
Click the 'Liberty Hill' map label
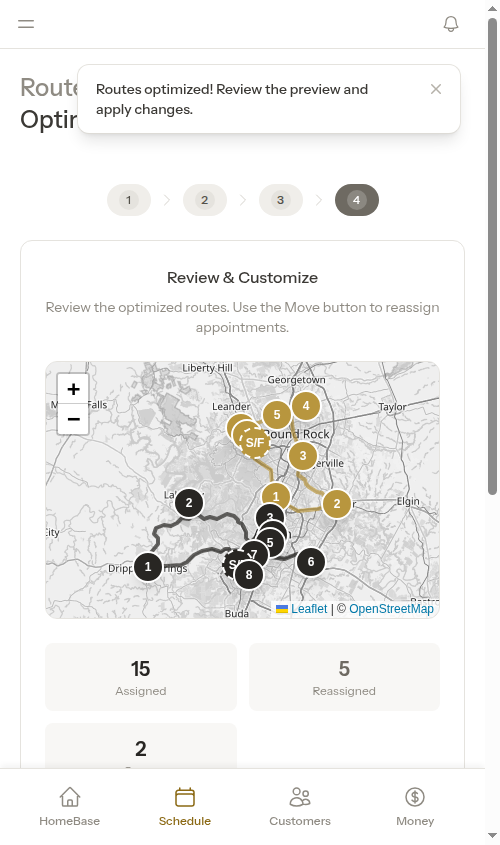[x=207, y=368]
